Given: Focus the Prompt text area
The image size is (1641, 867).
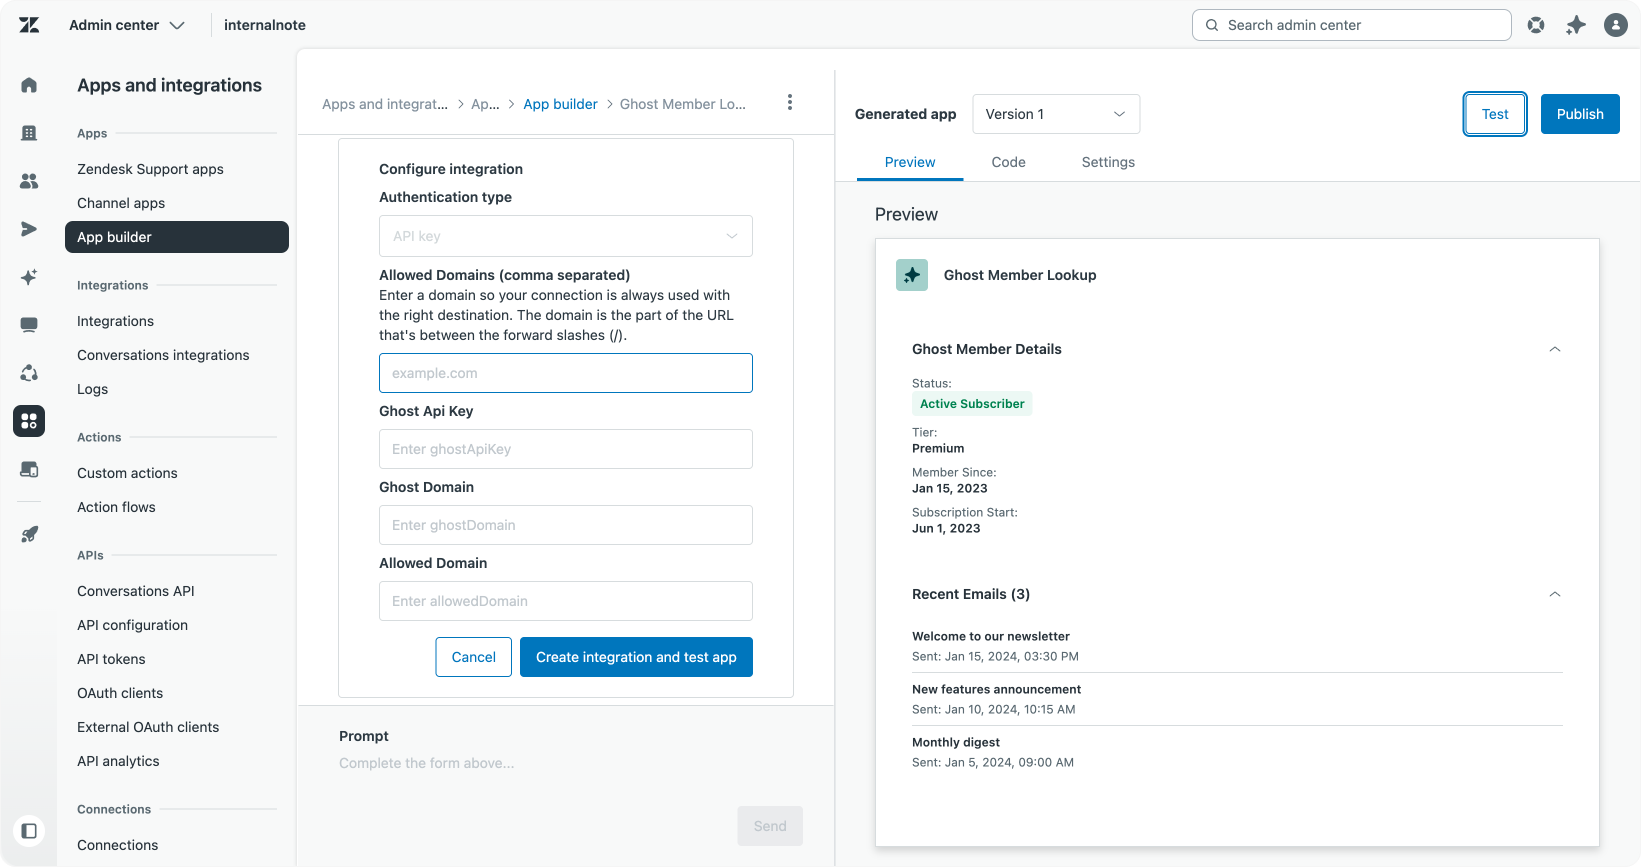Looking at the screenshot, I should pos(566,763).
